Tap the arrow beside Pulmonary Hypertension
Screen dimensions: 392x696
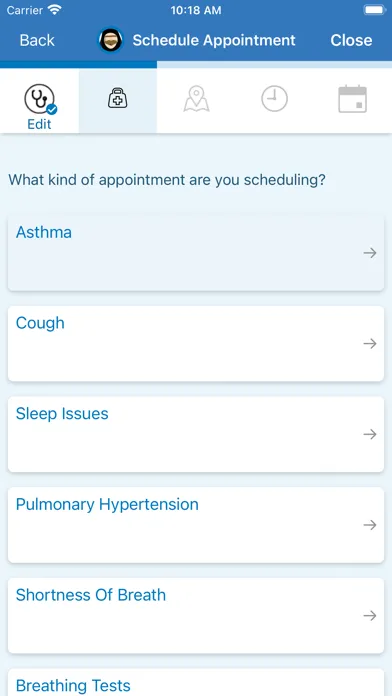pos(370,525)
